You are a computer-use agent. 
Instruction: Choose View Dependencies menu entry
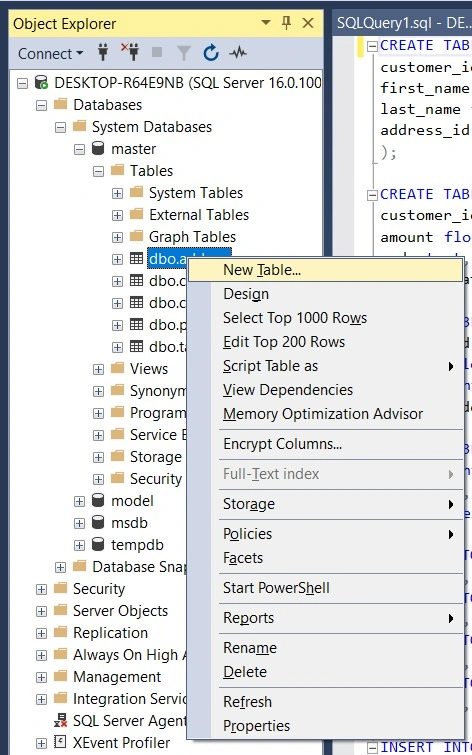pyautogui.click(x=325, y=390)
